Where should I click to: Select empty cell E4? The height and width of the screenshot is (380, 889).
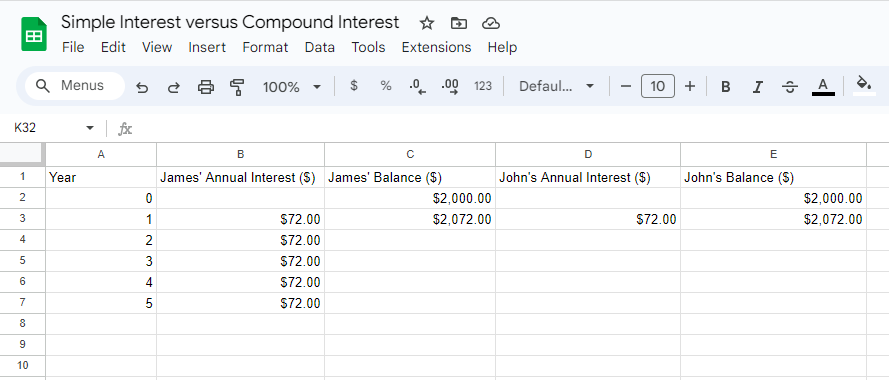[773, 240]
